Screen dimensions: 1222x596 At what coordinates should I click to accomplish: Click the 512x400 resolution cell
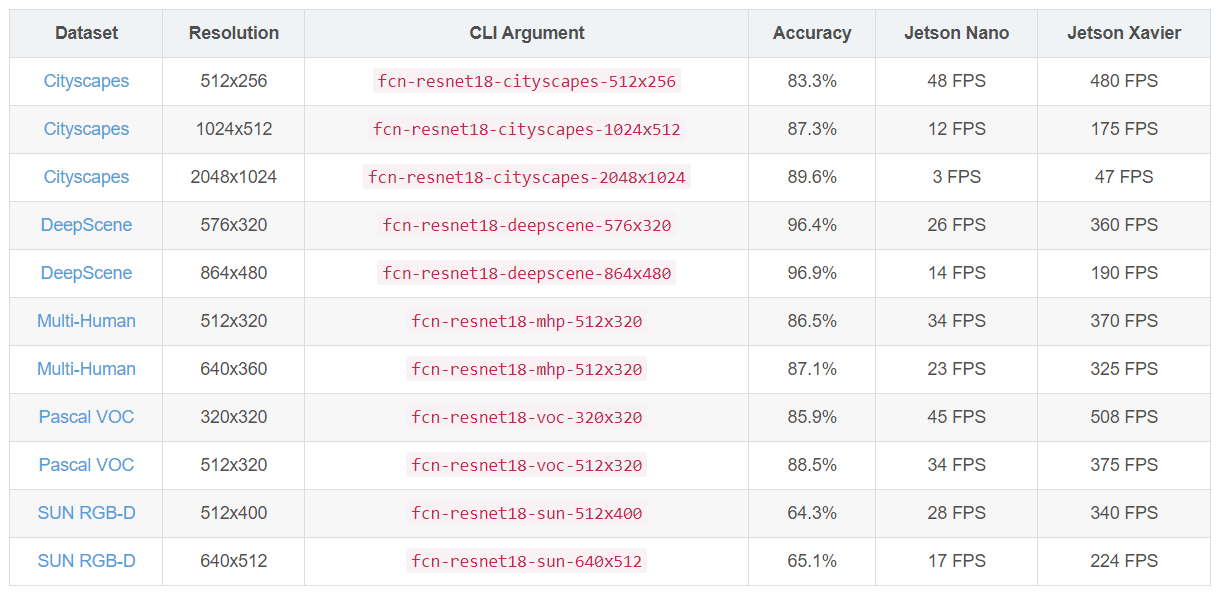(x=234, y=513)
